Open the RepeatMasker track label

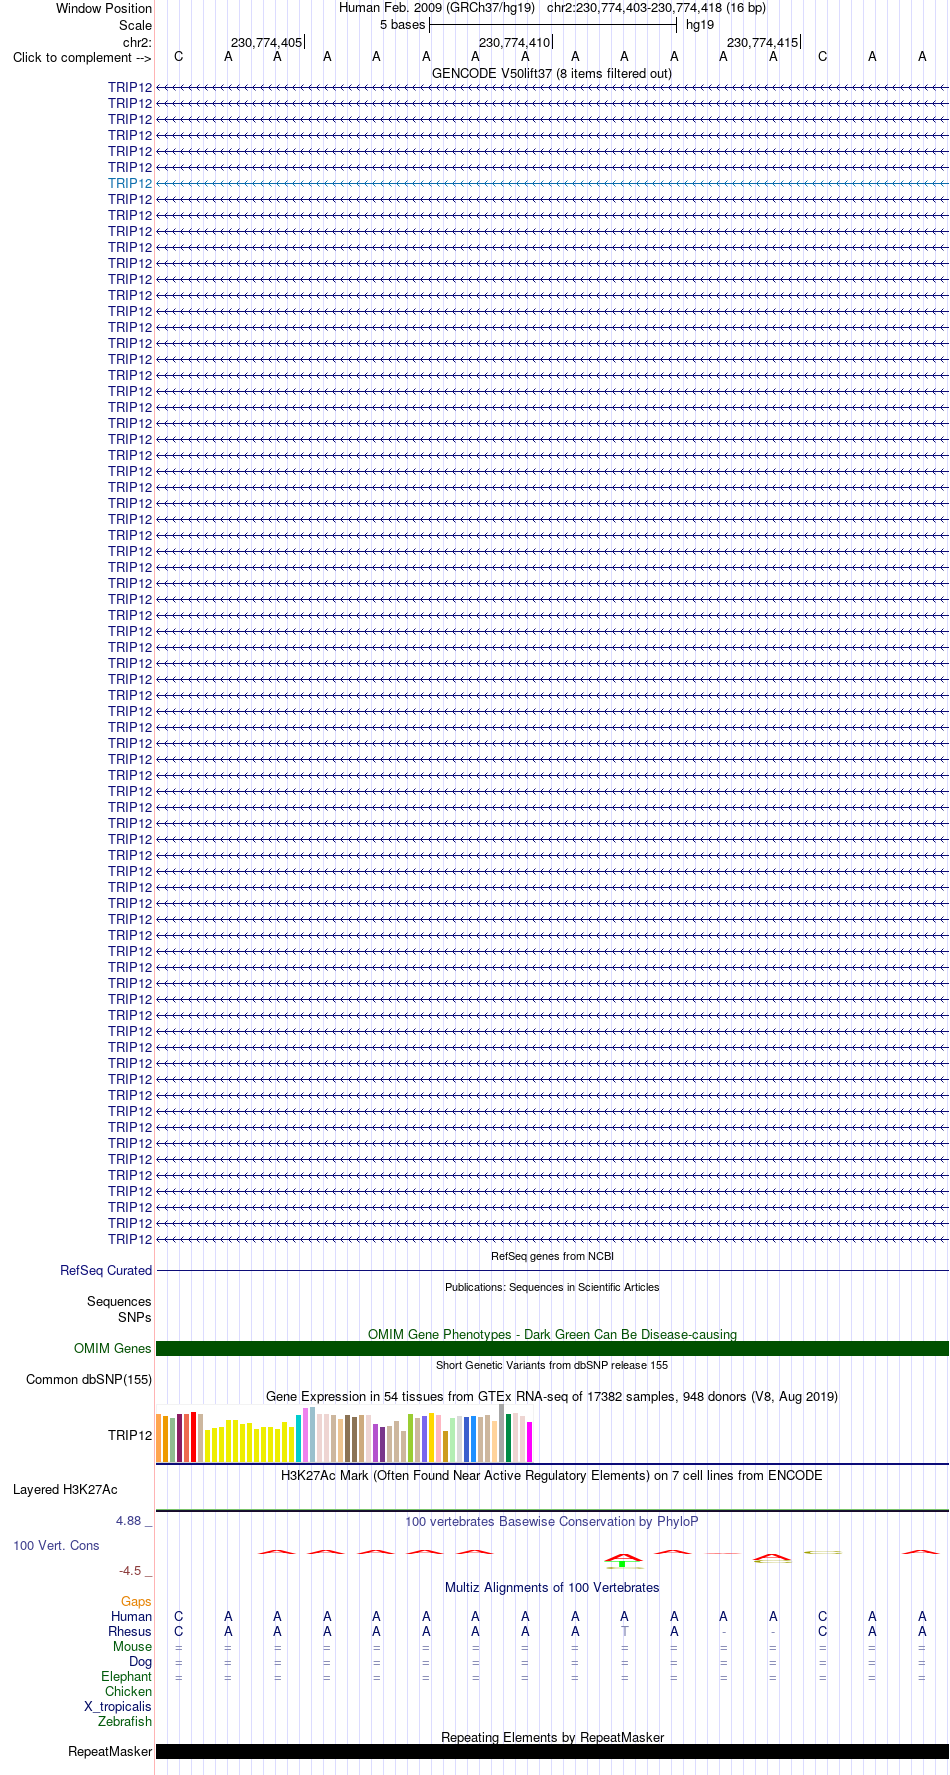(x=110, y=1751)
